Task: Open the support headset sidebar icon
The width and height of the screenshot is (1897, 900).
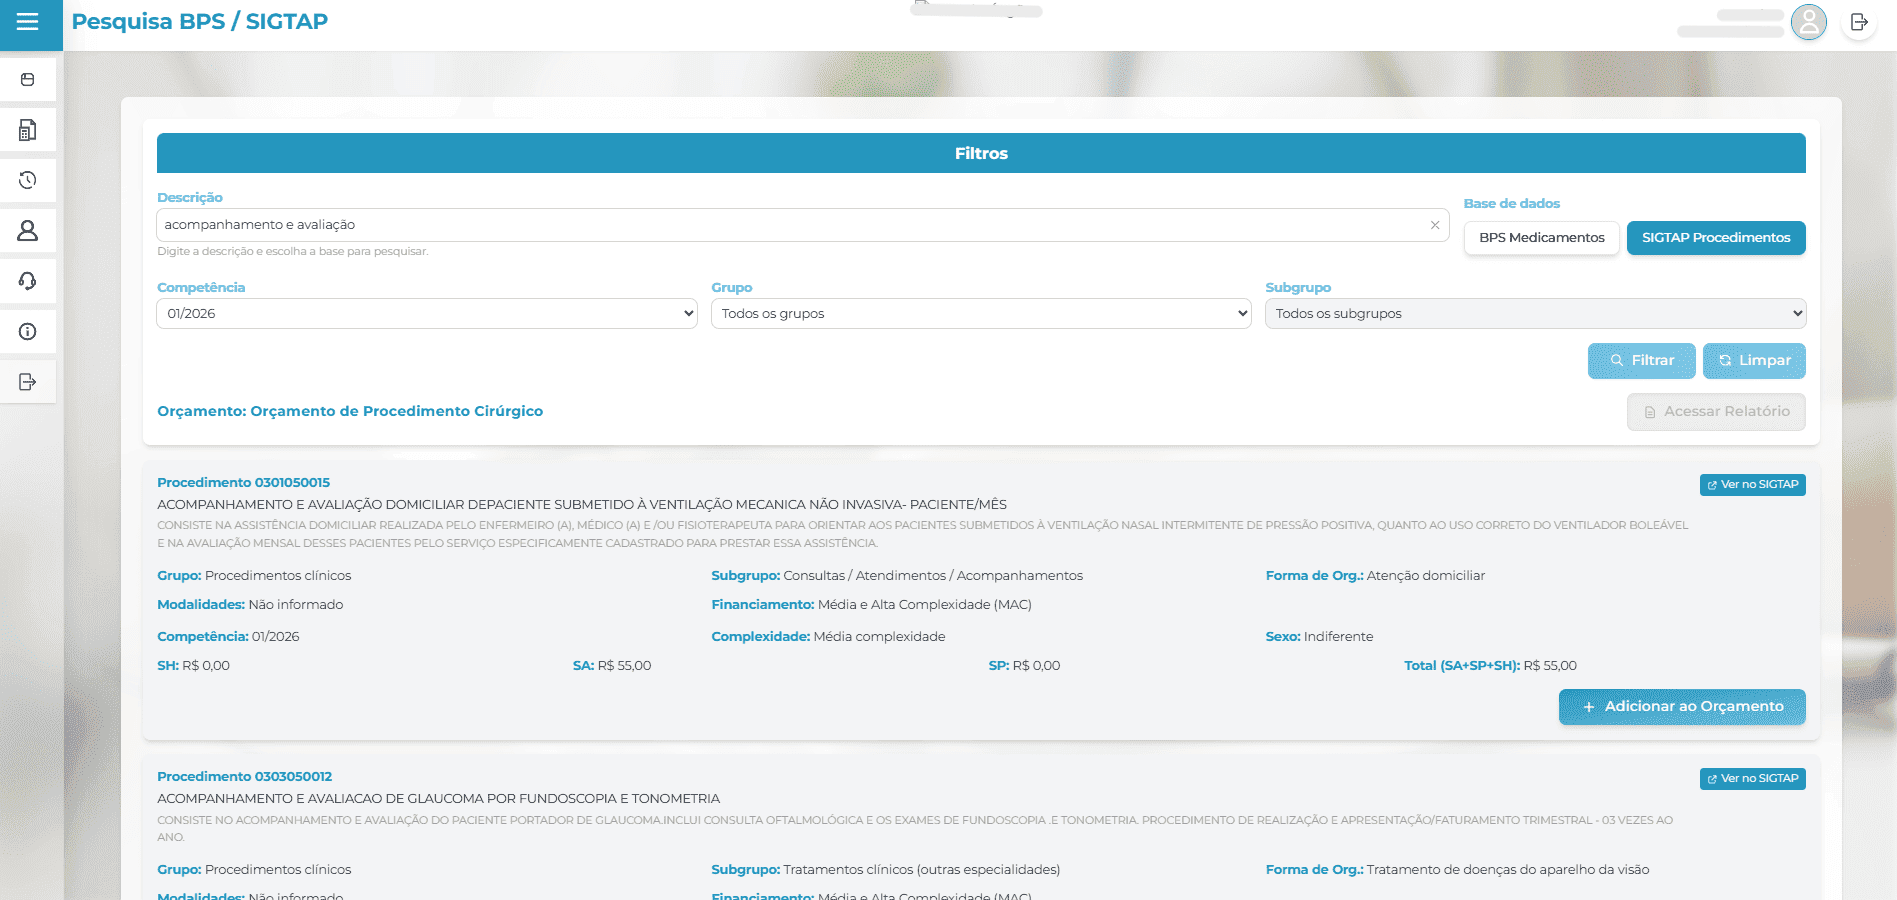Action: click(x=28, y=281)
